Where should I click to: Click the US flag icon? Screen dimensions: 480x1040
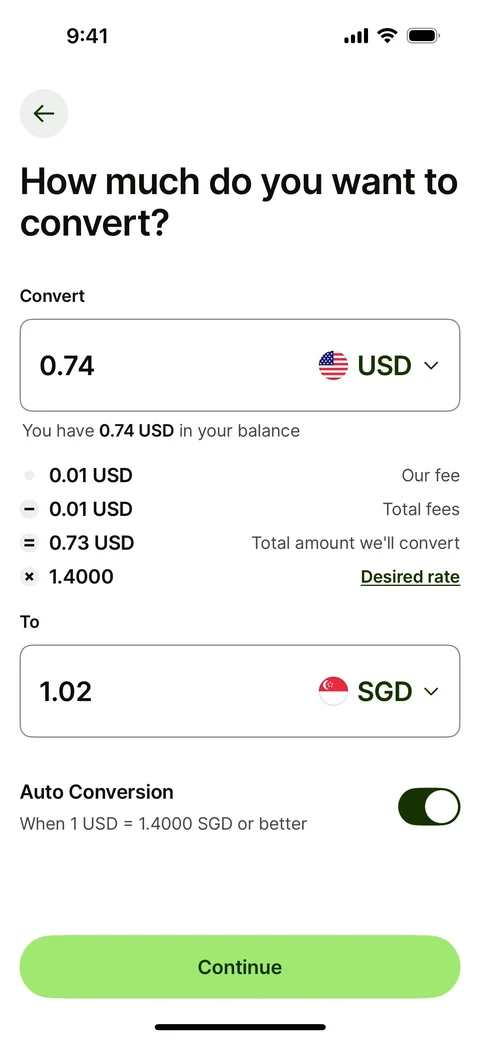[x=333, y=365]
